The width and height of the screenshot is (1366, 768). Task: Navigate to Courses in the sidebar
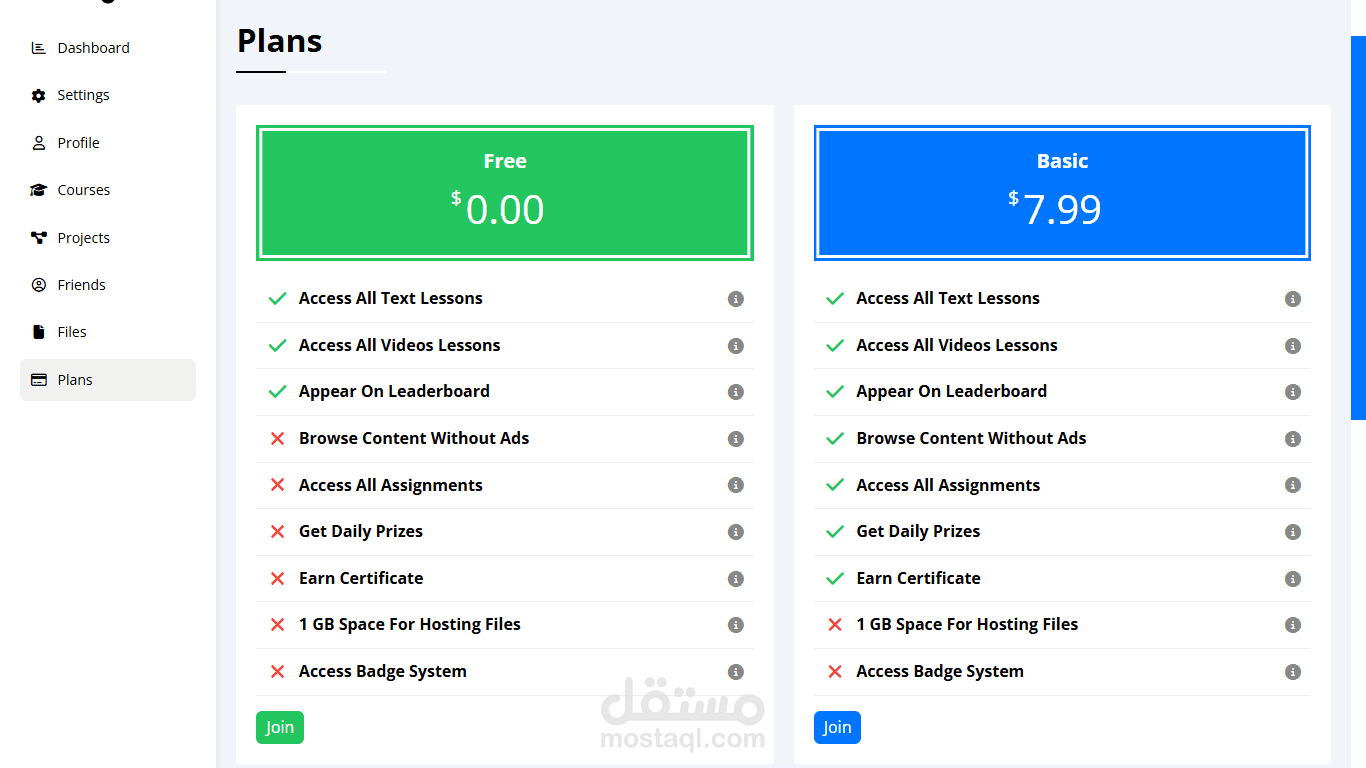pos(108,190)
